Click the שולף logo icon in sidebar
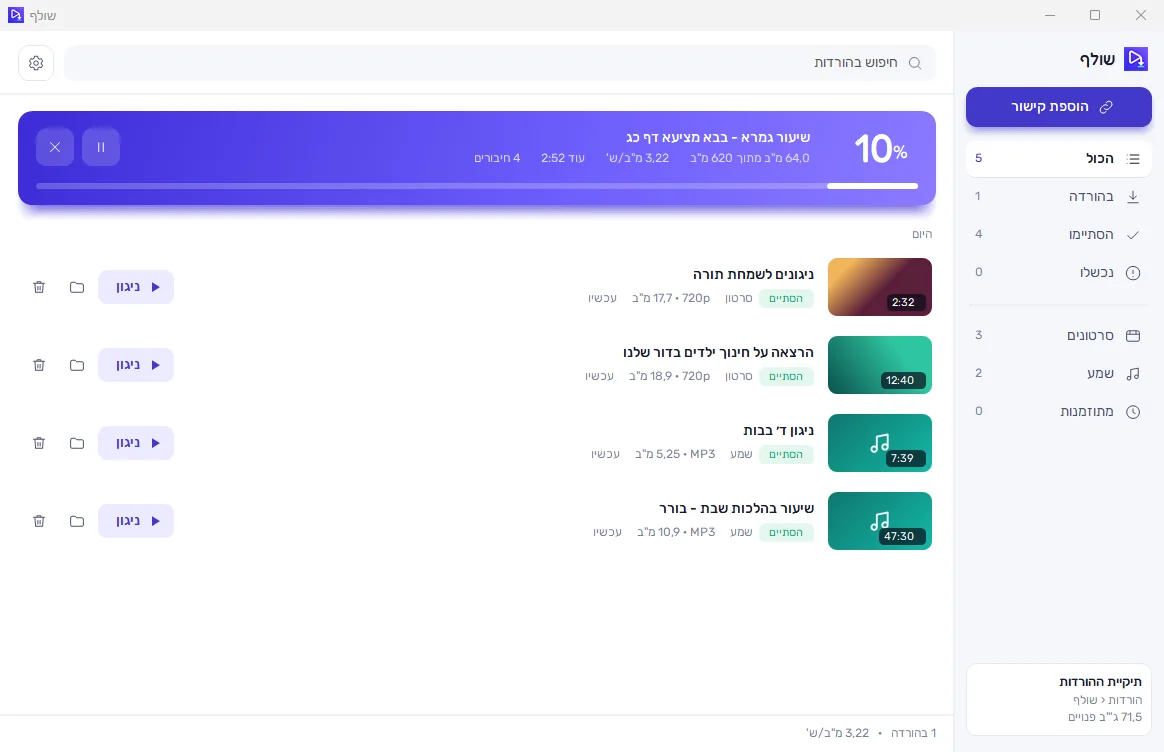 click(x=1136, y=59)
